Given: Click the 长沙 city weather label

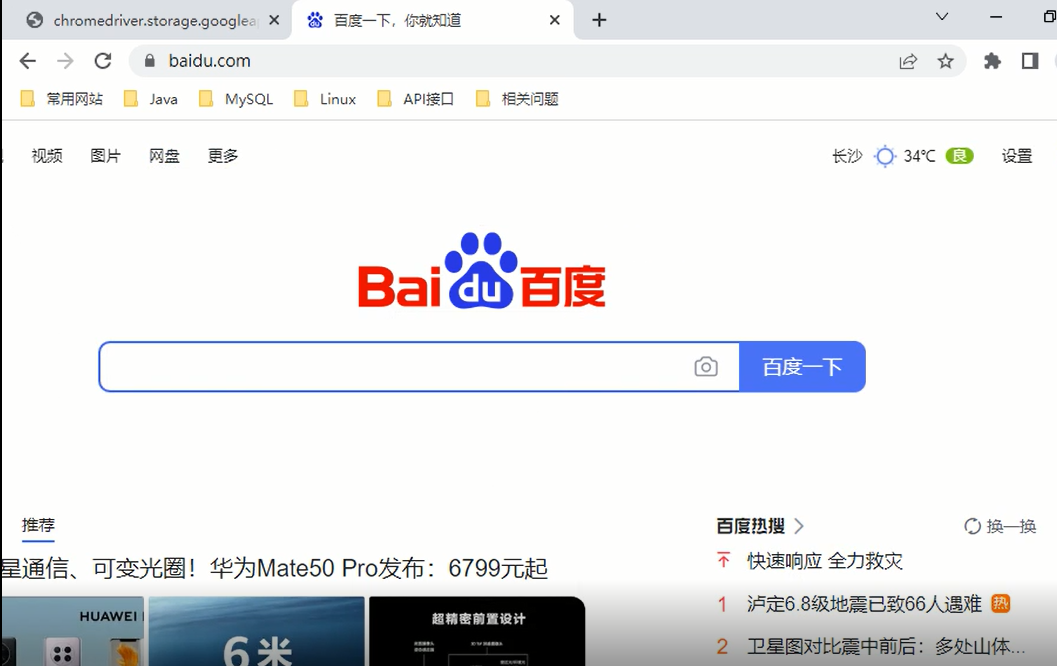Looking at the screenshot, I should 847,156.
